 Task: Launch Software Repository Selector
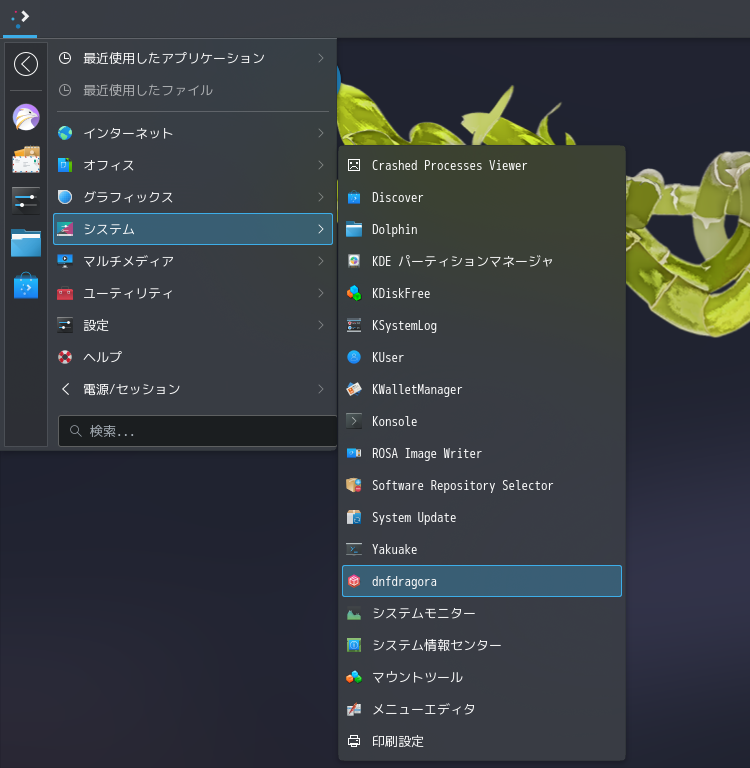pos(482,485)
